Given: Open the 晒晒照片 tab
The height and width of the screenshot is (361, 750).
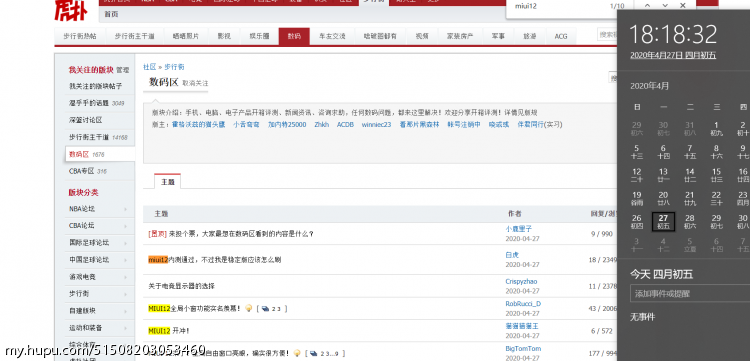Looking at the screenshot, I should point(186,36).
